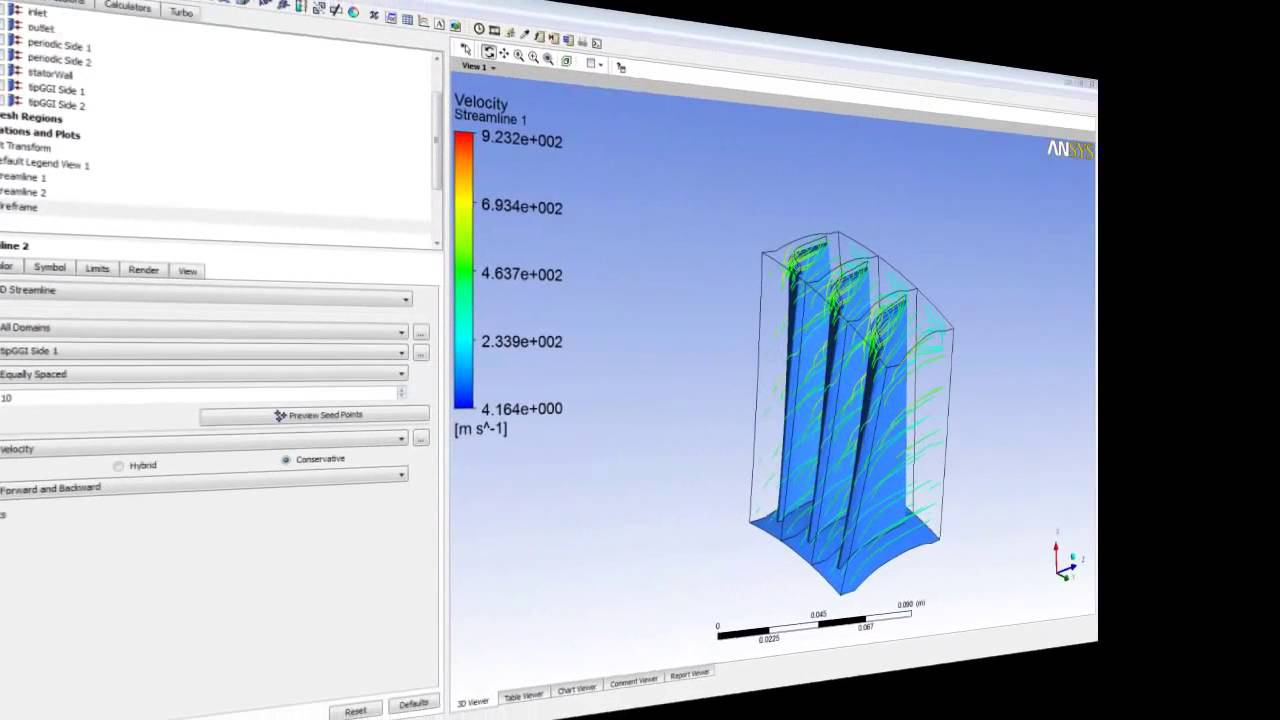This screenshot has height=720, width=1280.
Task: Click the ellipsis button beside Velocity
Action: pos(421,439)
